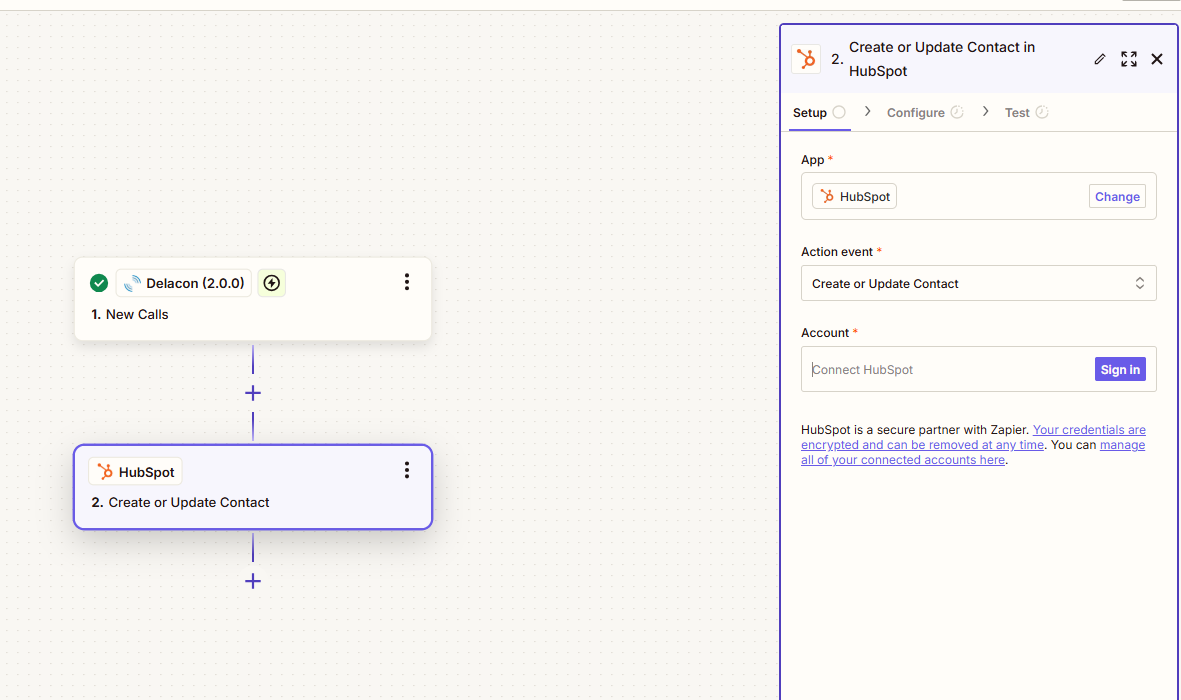Image resolution: width=1181 pixels, height=700 pixels.
Task: Select the 1. New Calls step card
Action: (253, 299)
